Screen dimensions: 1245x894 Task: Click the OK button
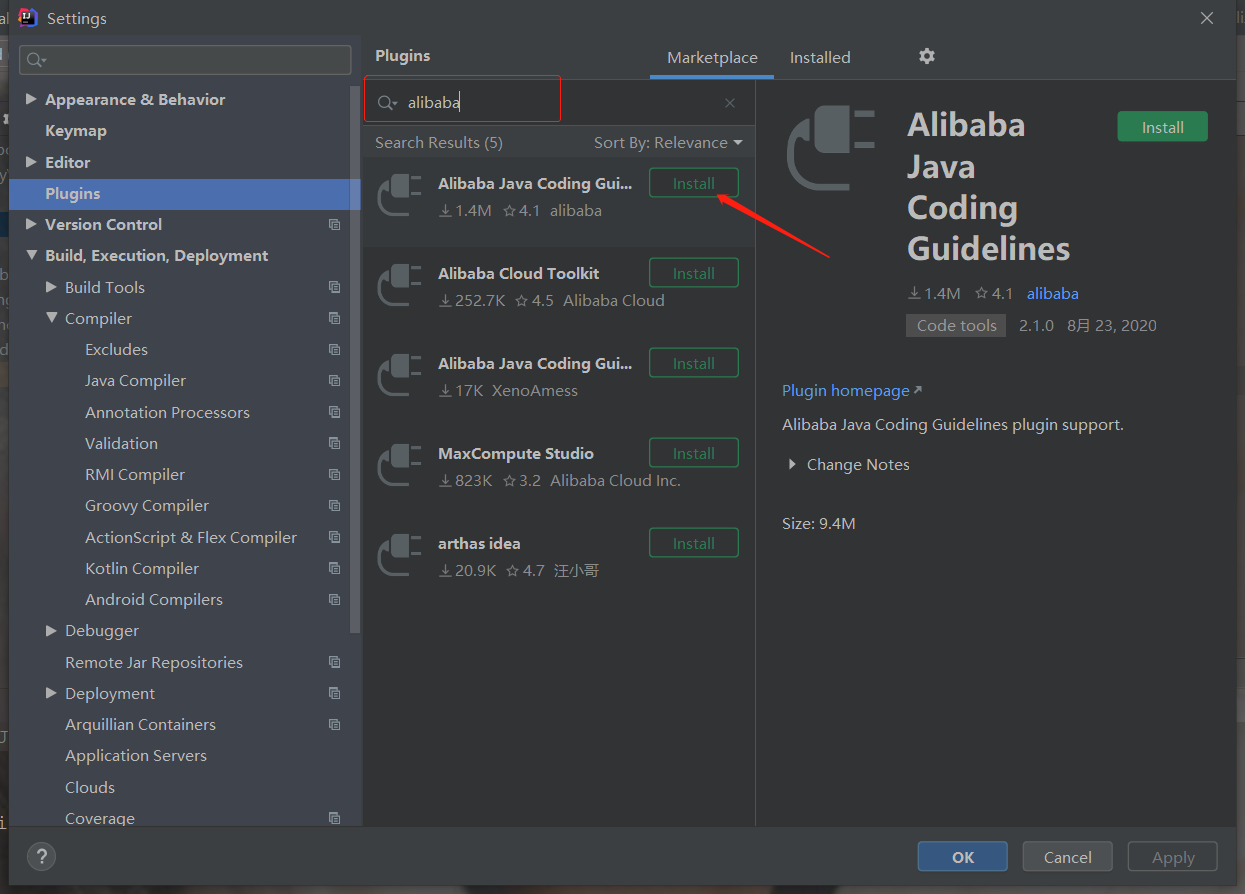tap(963, 857)
